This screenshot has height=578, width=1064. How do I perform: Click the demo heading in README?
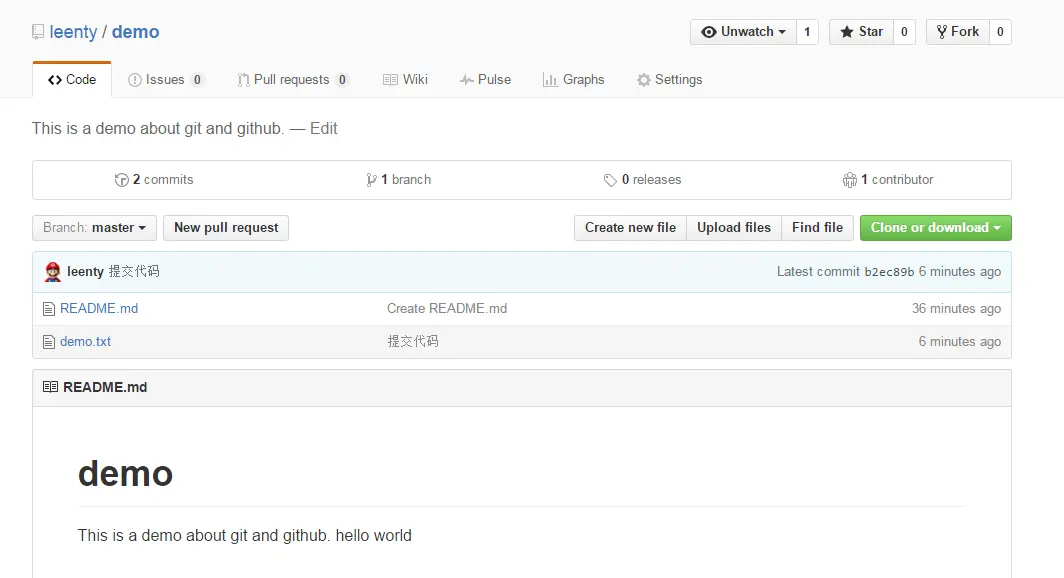pyautogui.click(x=126, y=474)
